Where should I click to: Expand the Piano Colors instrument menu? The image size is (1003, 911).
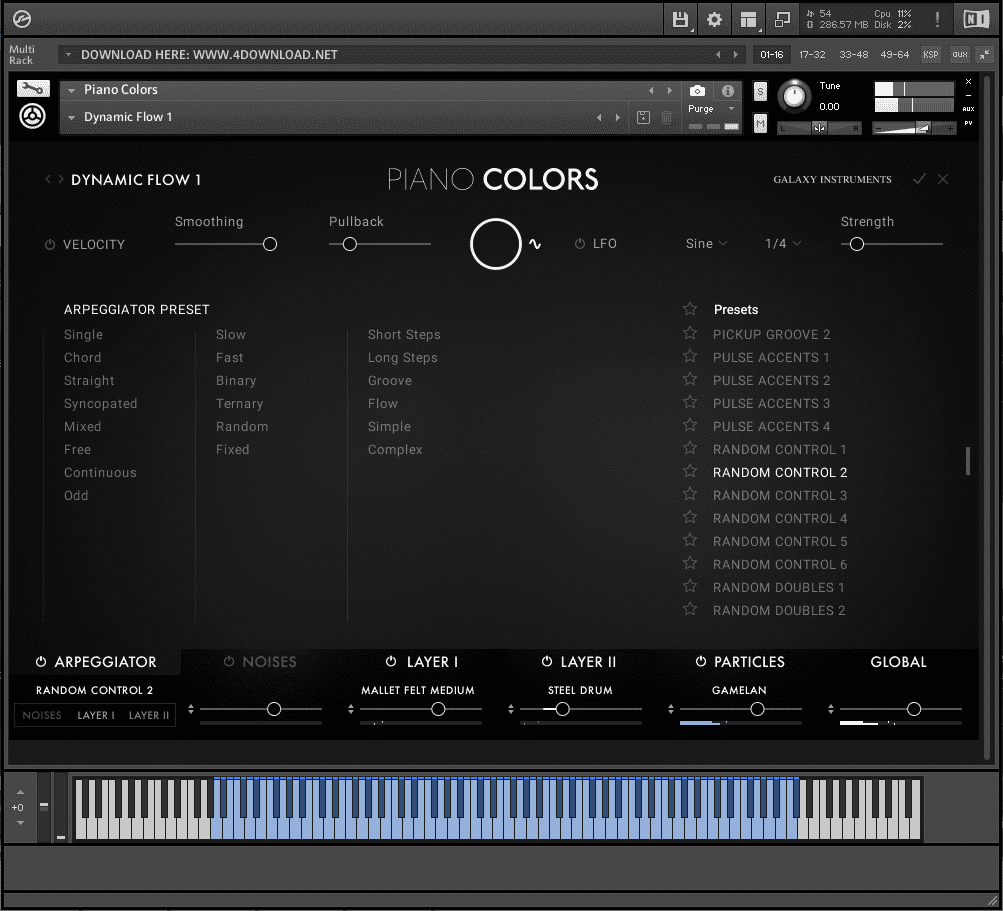72,90
